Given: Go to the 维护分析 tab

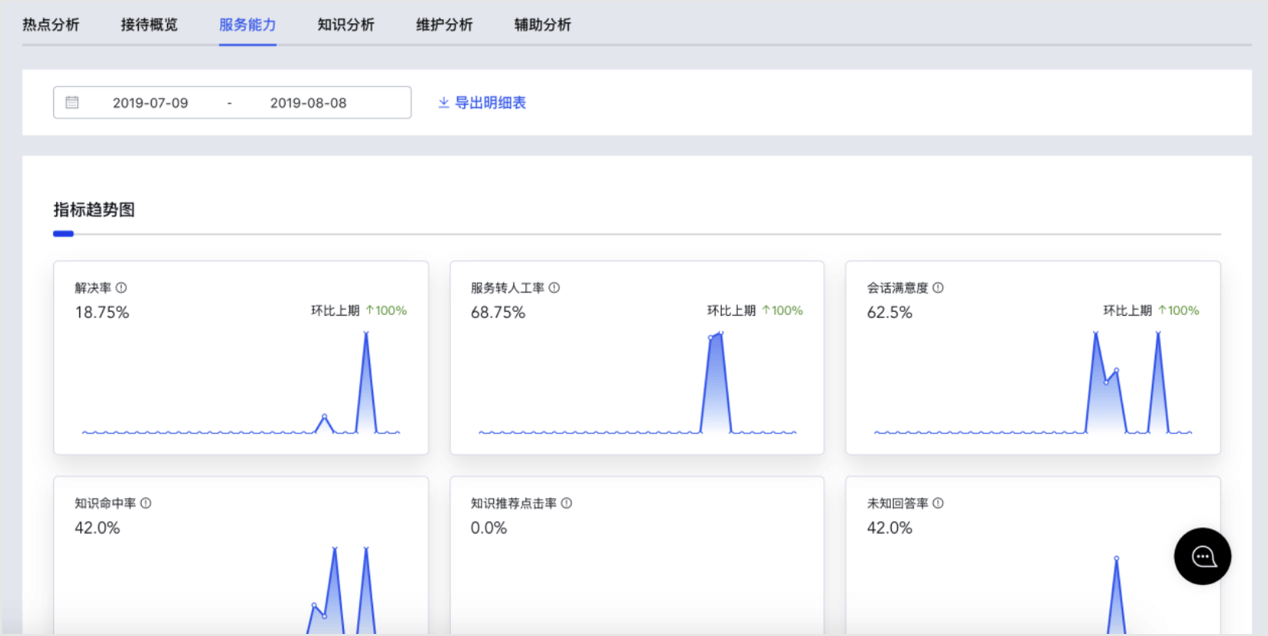Looking at the screenshot, I should 444,24.
